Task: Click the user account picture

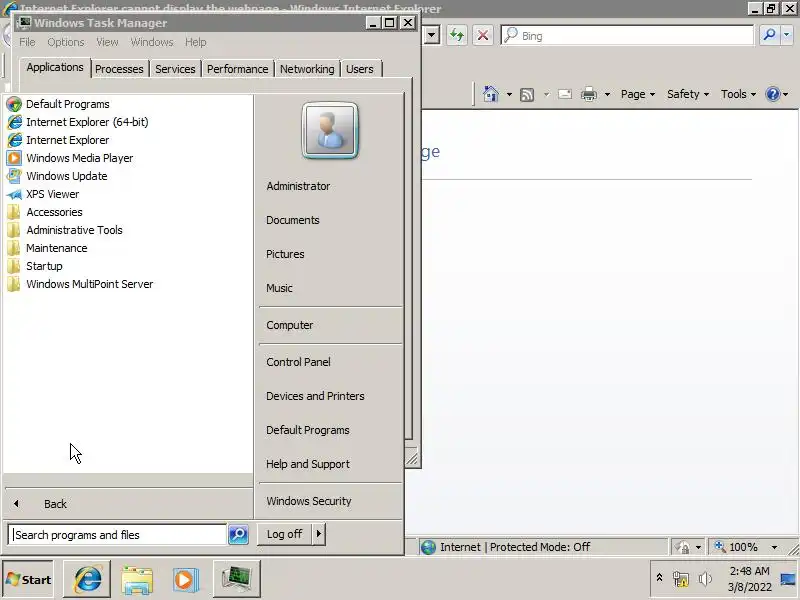Action: coord(330,131)
